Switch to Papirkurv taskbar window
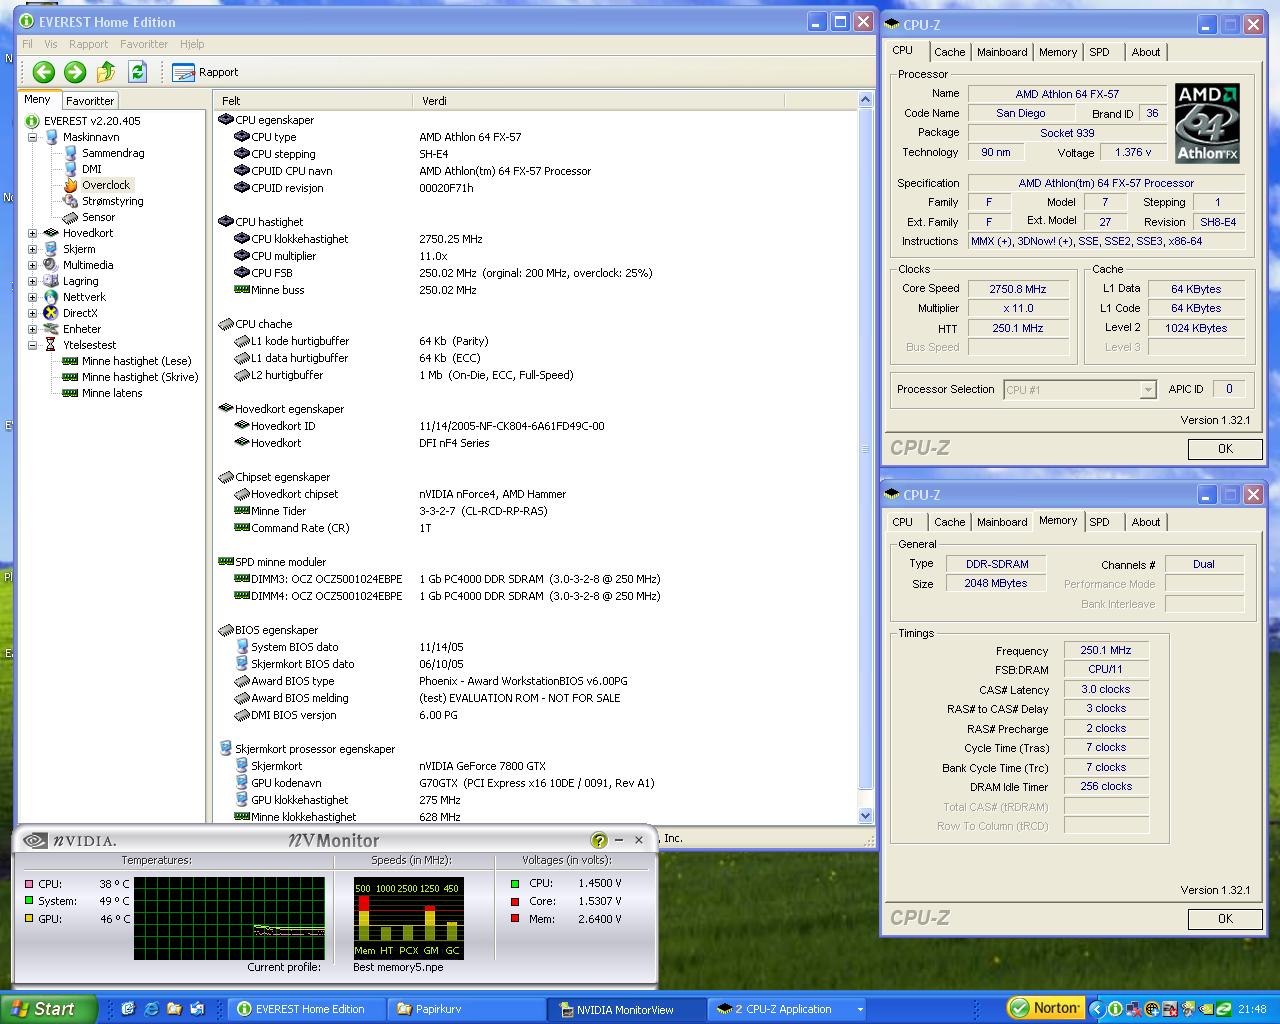 tap(467, 1009)
